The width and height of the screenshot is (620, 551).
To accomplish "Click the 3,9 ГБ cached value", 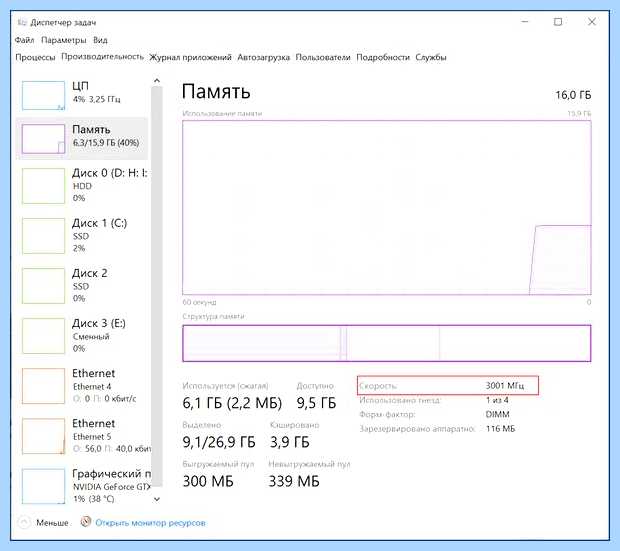I will click(289, 442).
